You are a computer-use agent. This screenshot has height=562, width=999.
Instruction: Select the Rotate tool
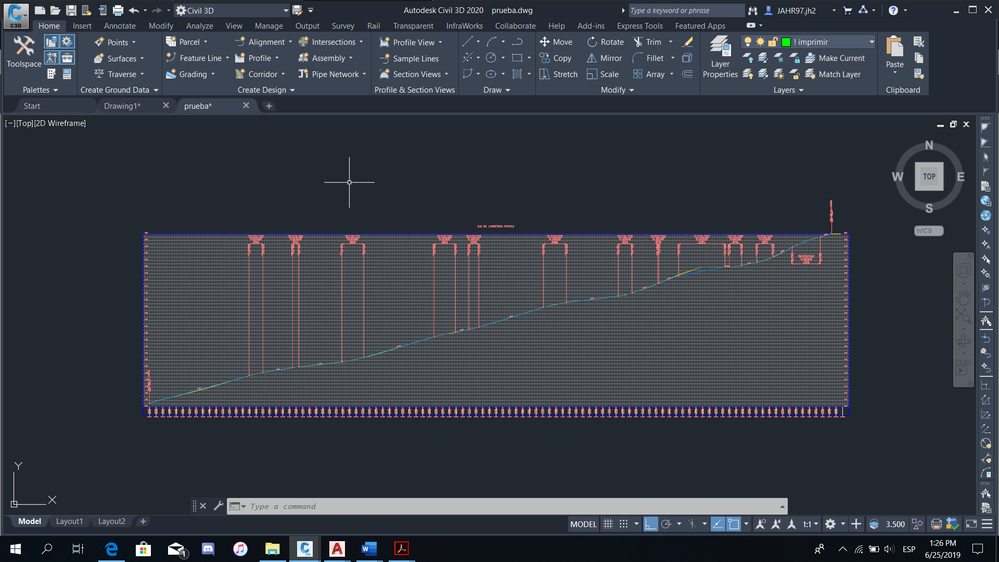point(605,42)
